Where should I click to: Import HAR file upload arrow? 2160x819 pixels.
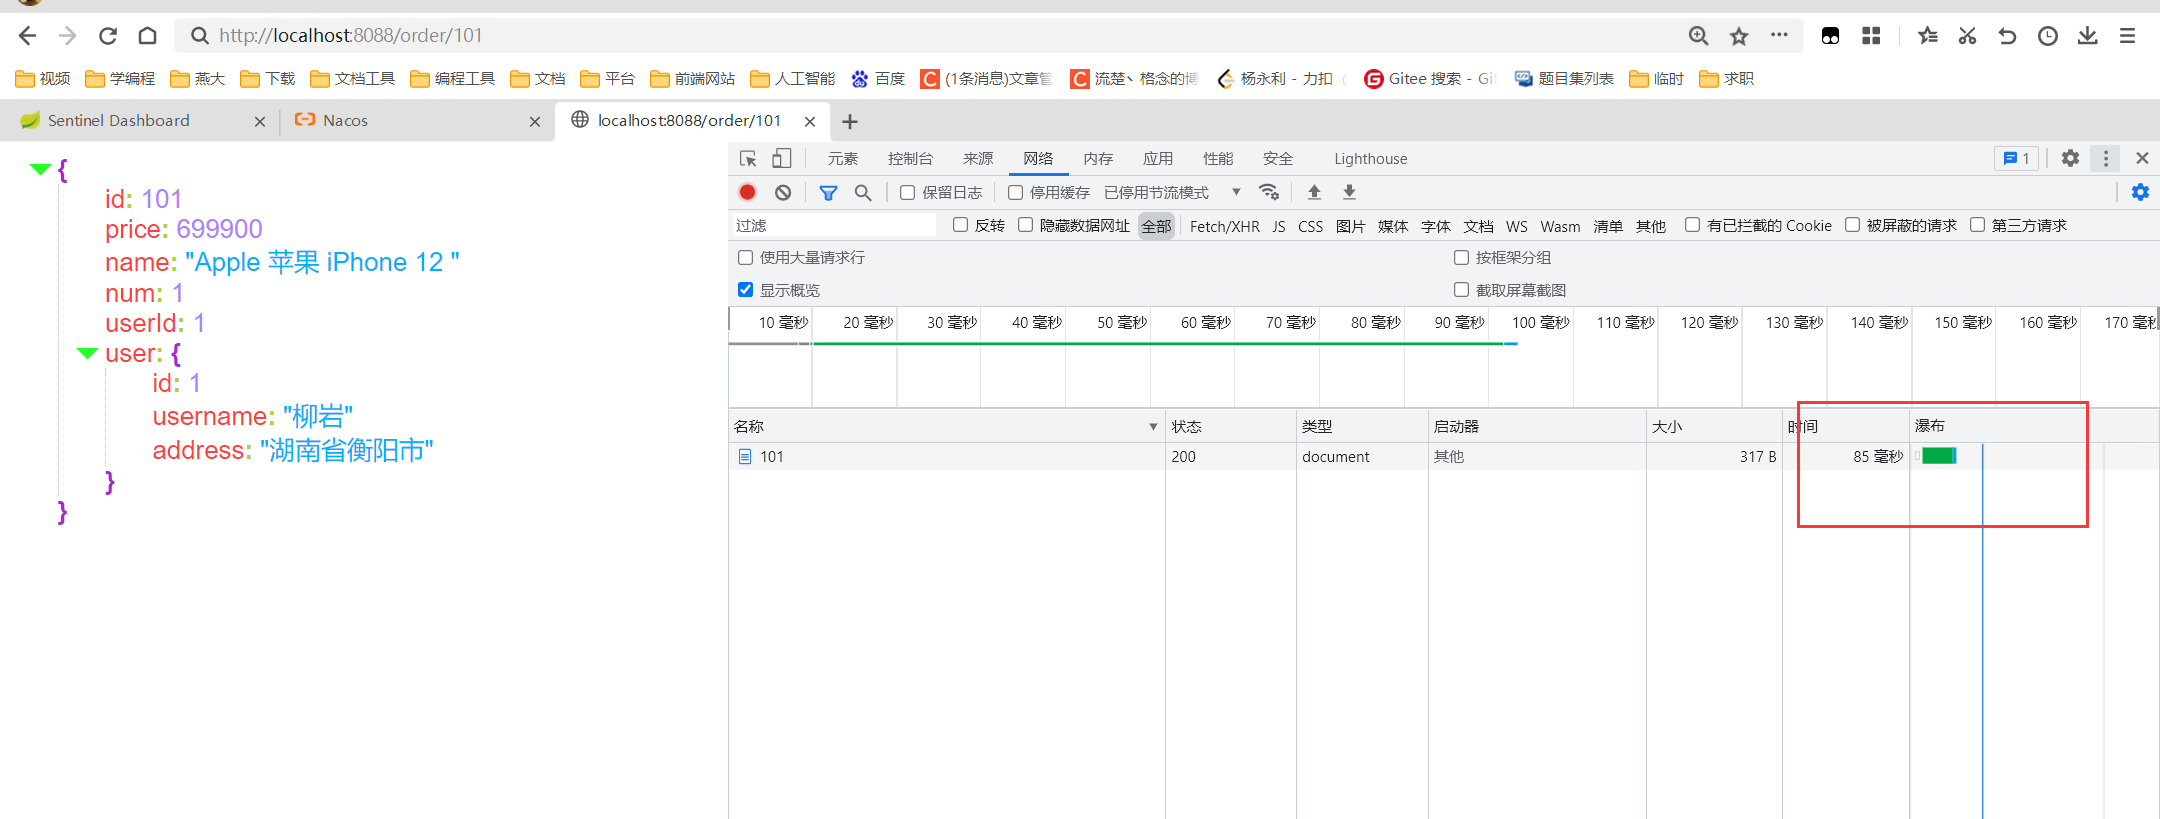1314,192
